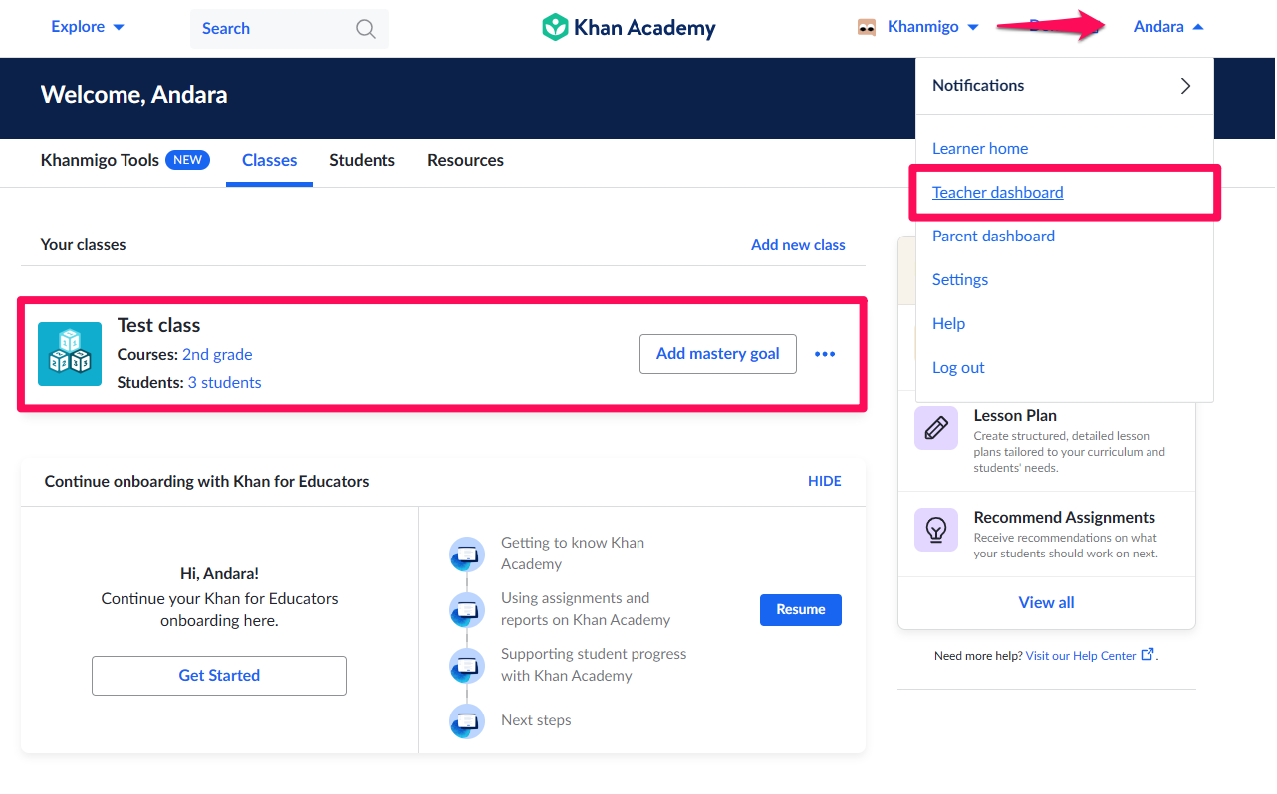Image resolution: width=1277 pixels, height=794 pixels.
Task: Click into the Search input field
Action: (x=270, y=29)
